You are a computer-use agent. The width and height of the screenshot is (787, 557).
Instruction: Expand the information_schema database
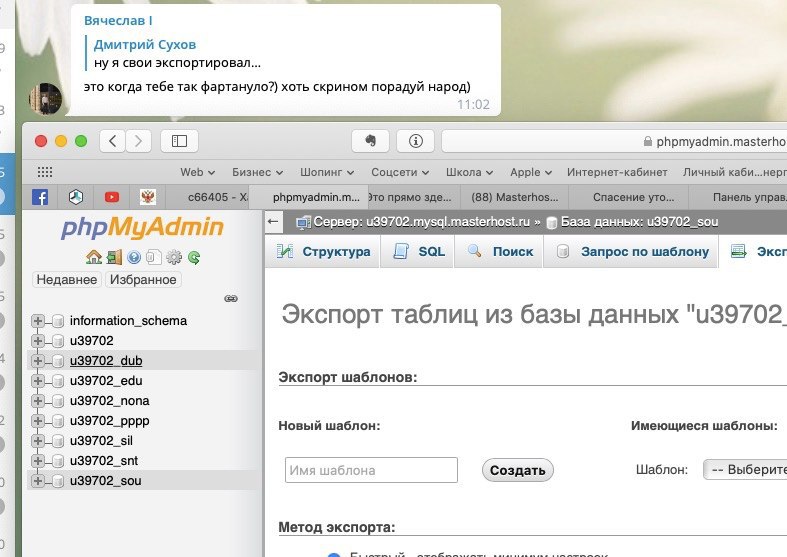[x=38, y=321]
